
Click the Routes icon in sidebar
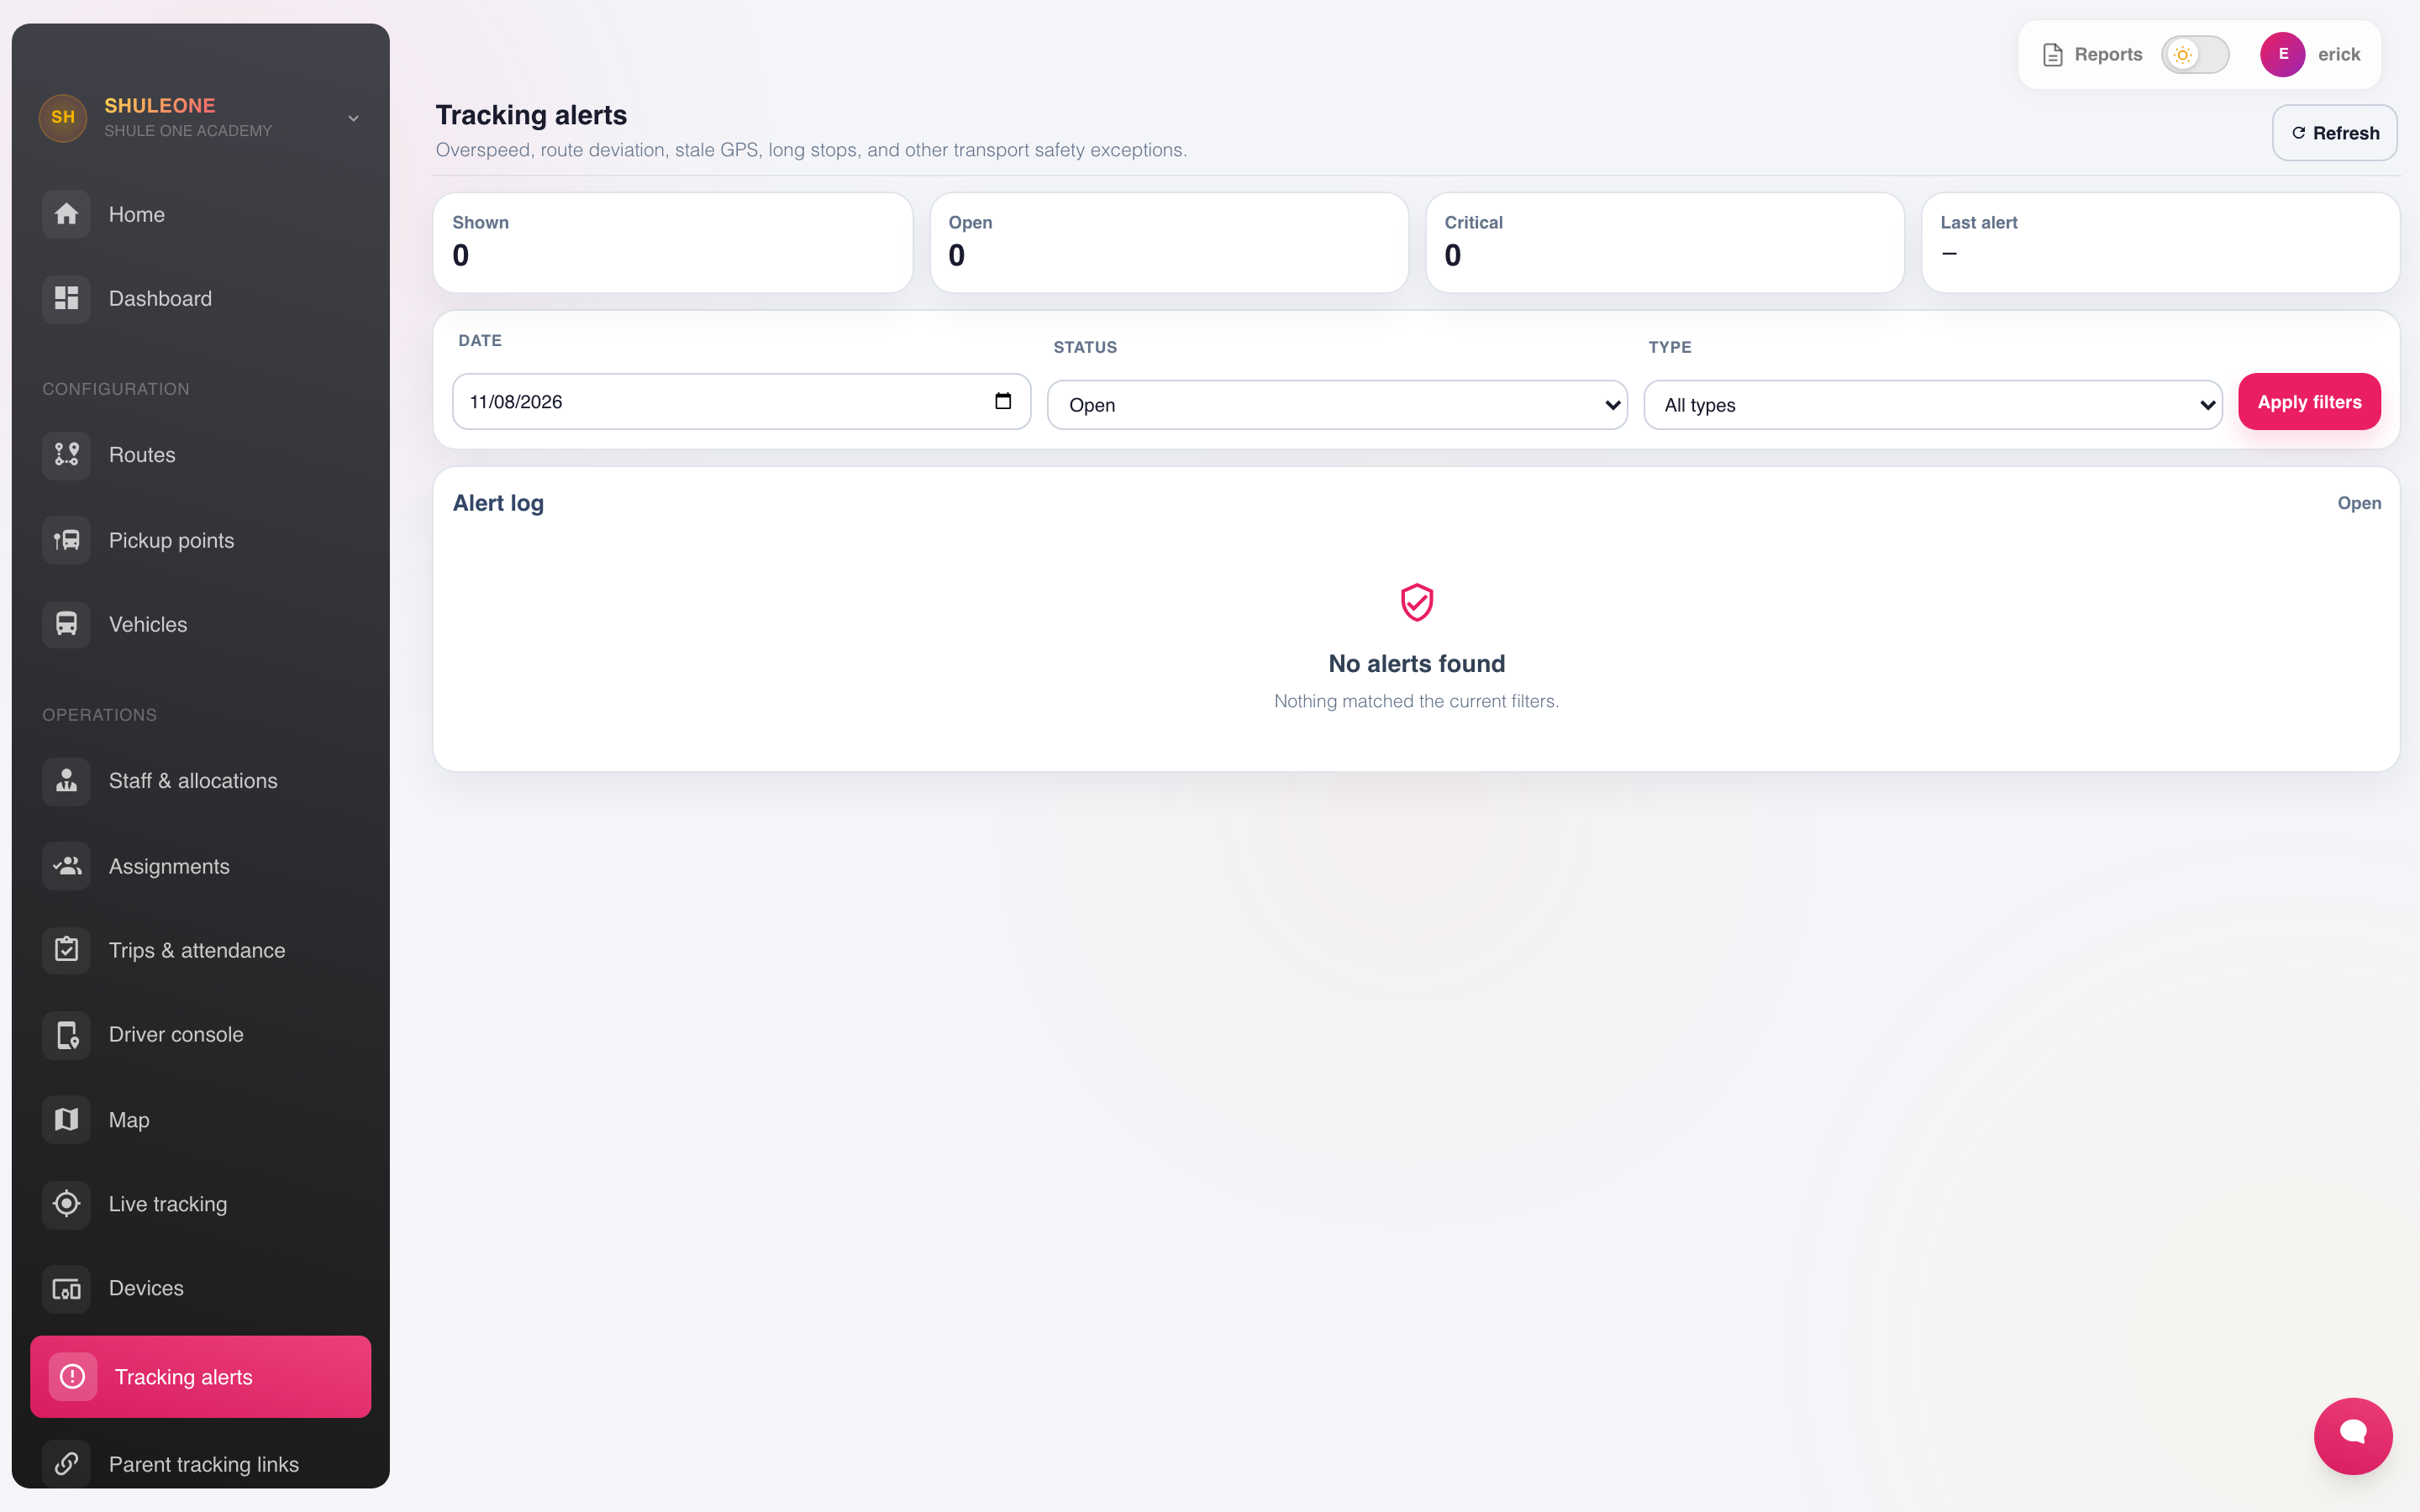(66, 455)
